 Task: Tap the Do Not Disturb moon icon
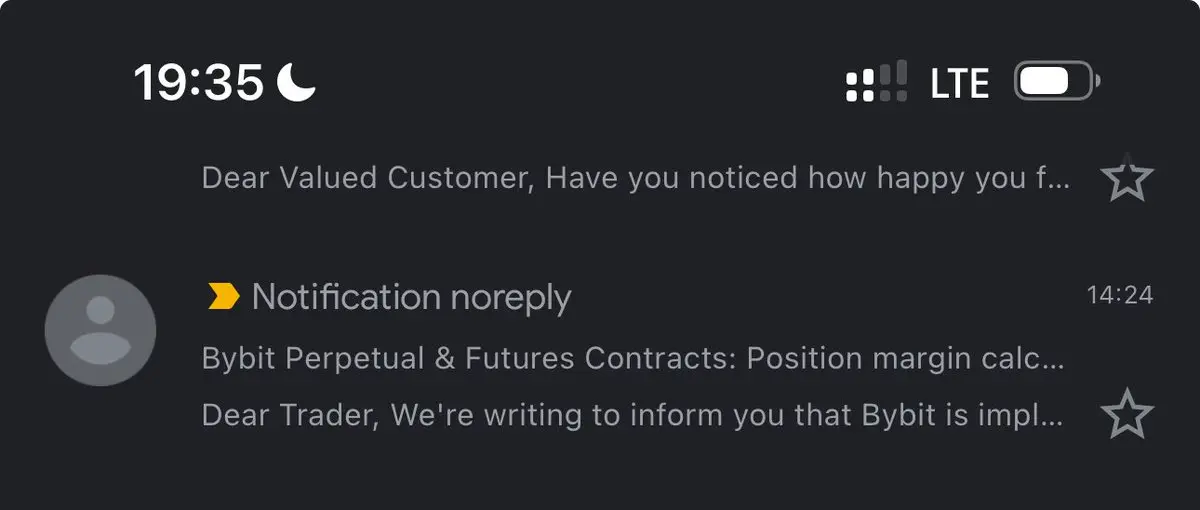click(x=295, y=82)
